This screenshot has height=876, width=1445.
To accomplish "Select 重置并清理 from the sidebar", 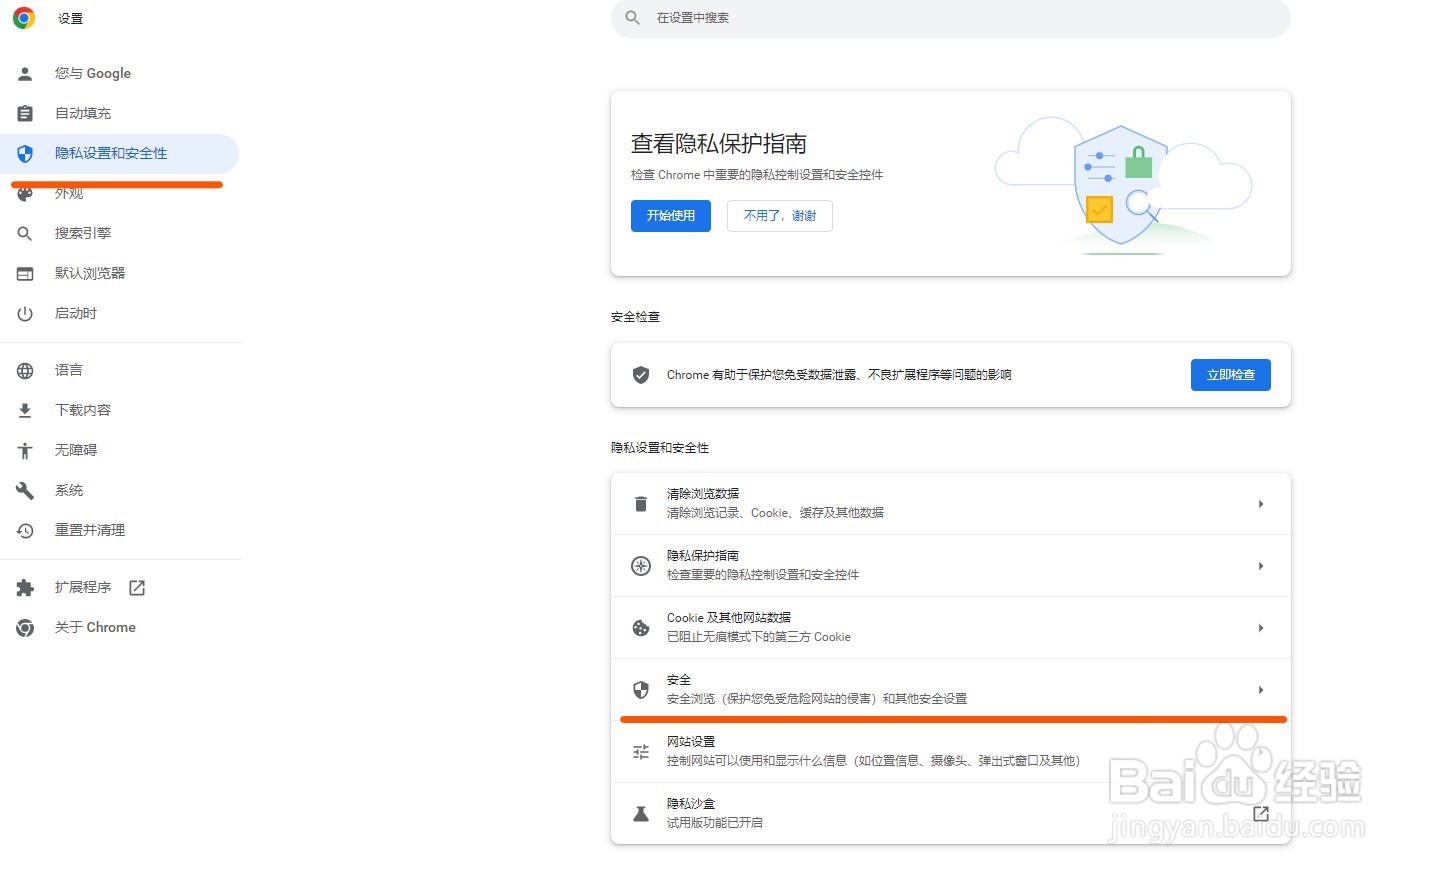I will 89,530.
